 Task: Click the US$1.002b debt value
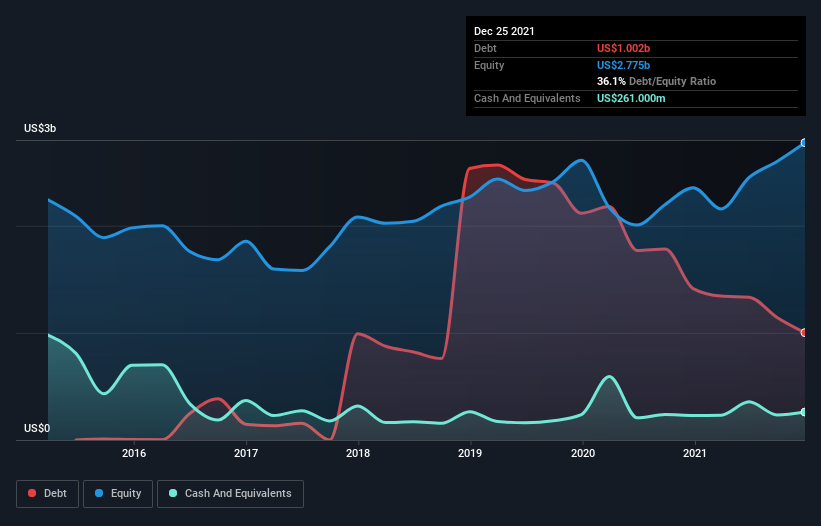tap(623, 48)
